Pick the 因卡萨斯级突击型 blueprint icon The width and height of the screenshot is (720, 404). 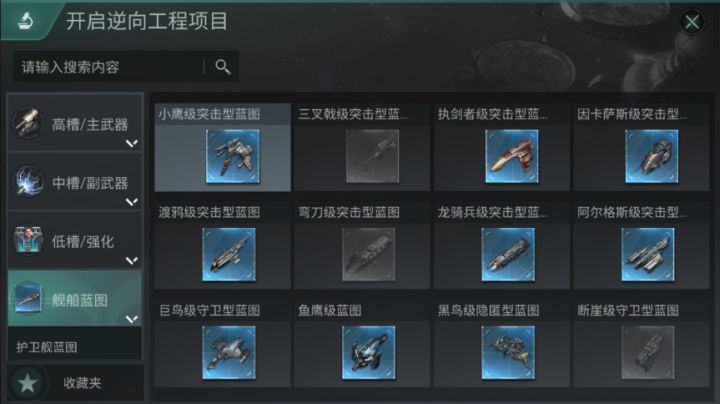(x=652, y=156)
